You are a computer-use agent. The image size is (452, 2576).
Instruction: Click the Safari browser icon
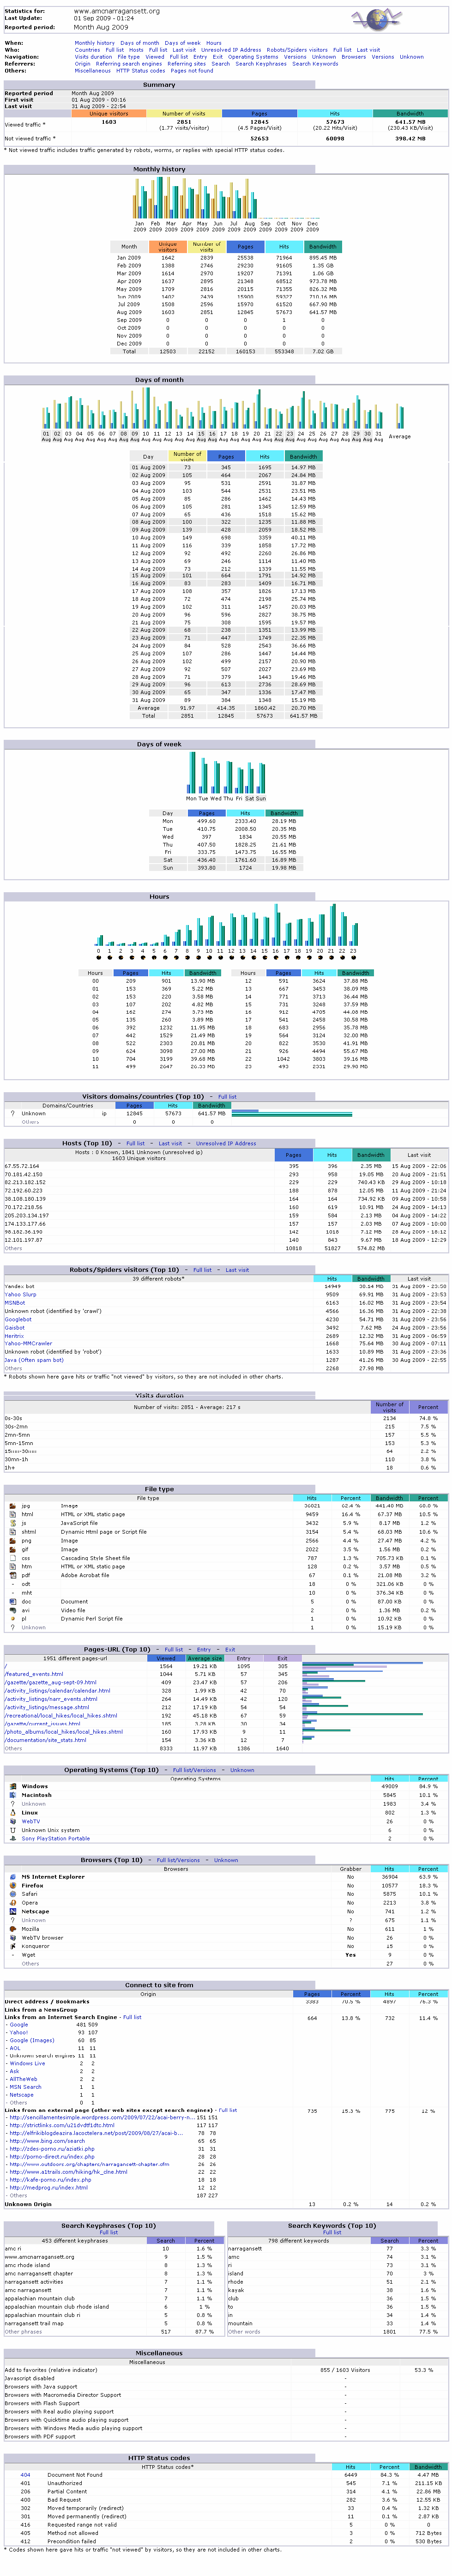coord(13,1894)
